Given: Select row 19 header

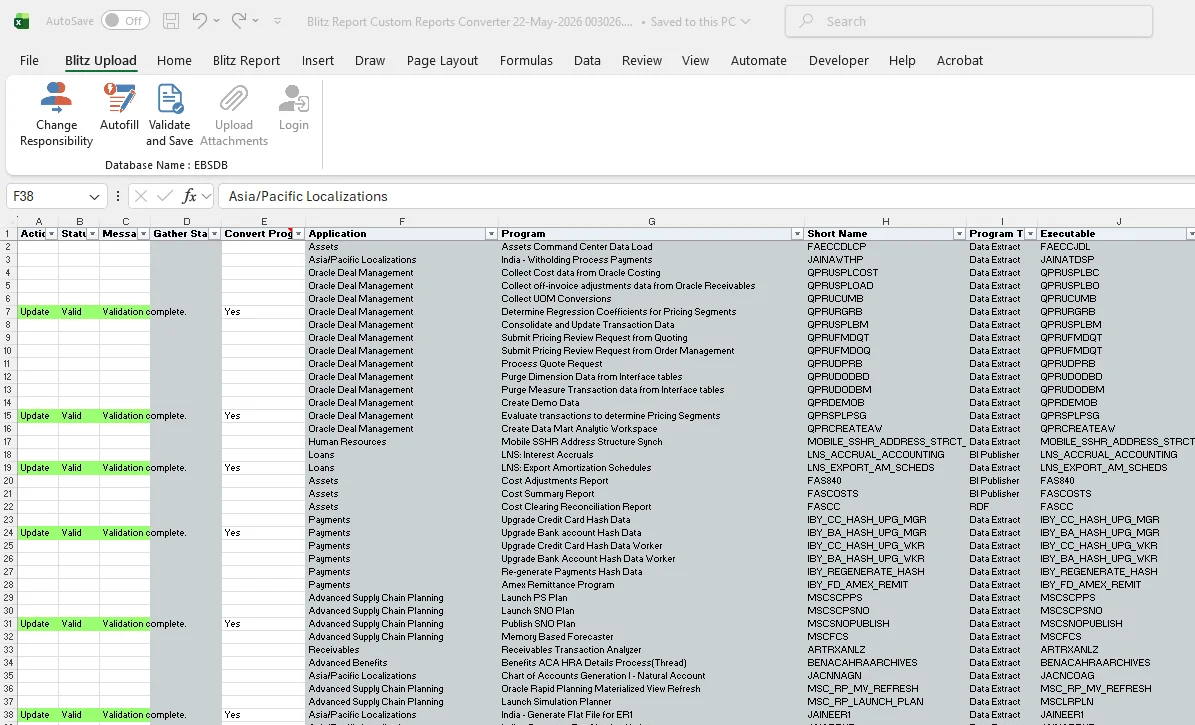Looking at the screenshot, I should point(8,468).
